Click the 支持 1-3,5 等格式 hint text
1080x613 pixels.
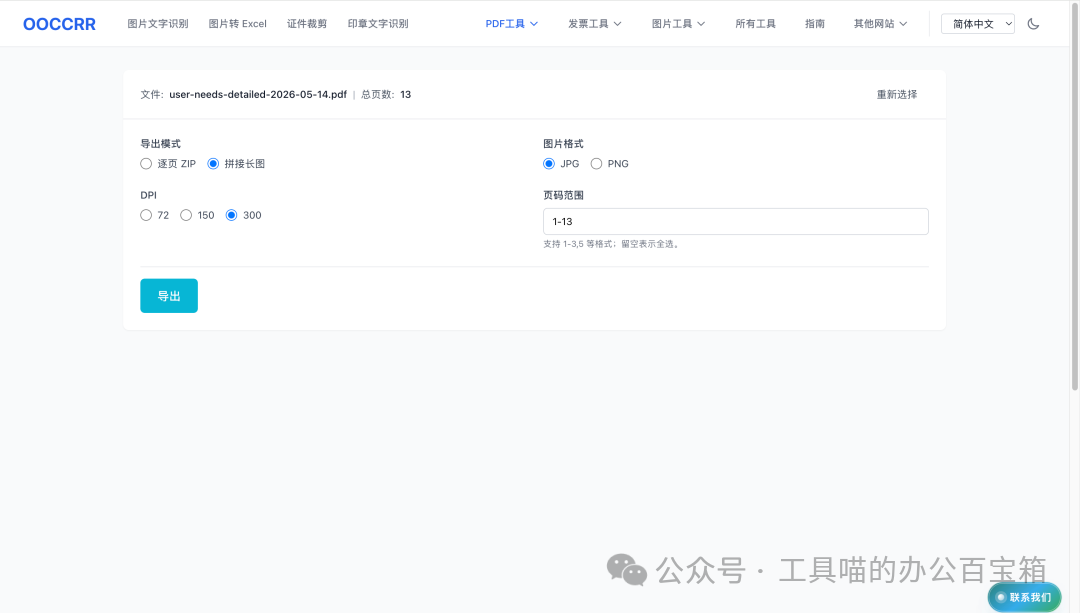[x=612, y=244]
